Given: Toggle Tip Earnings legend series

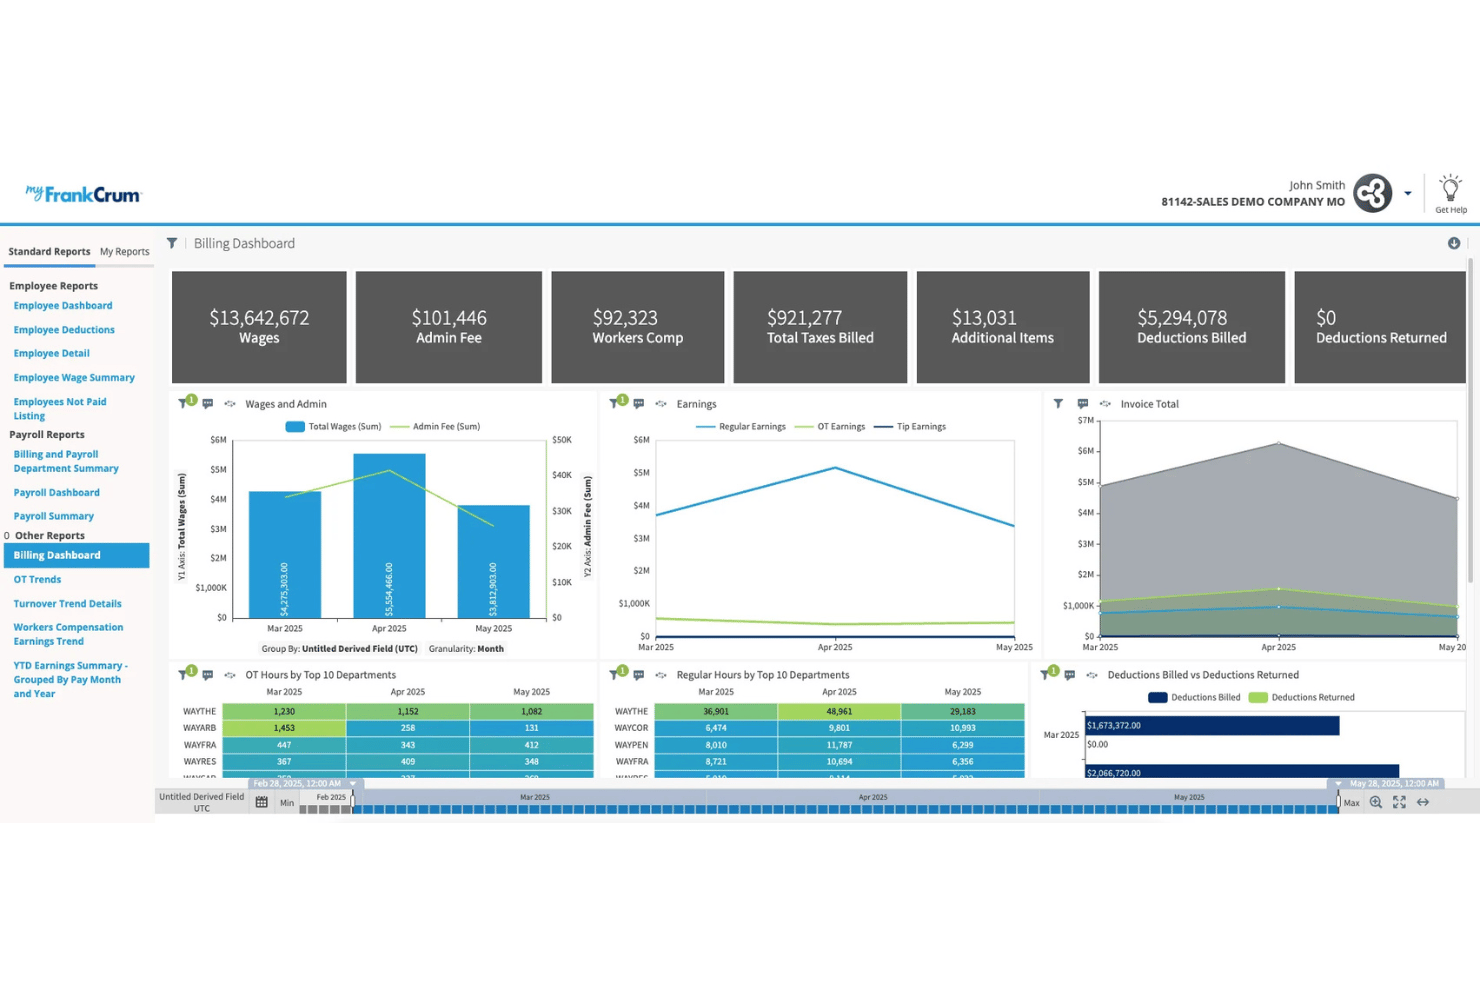Looking at the screenshot, I should pyautogui.click(x=910, y=426).
